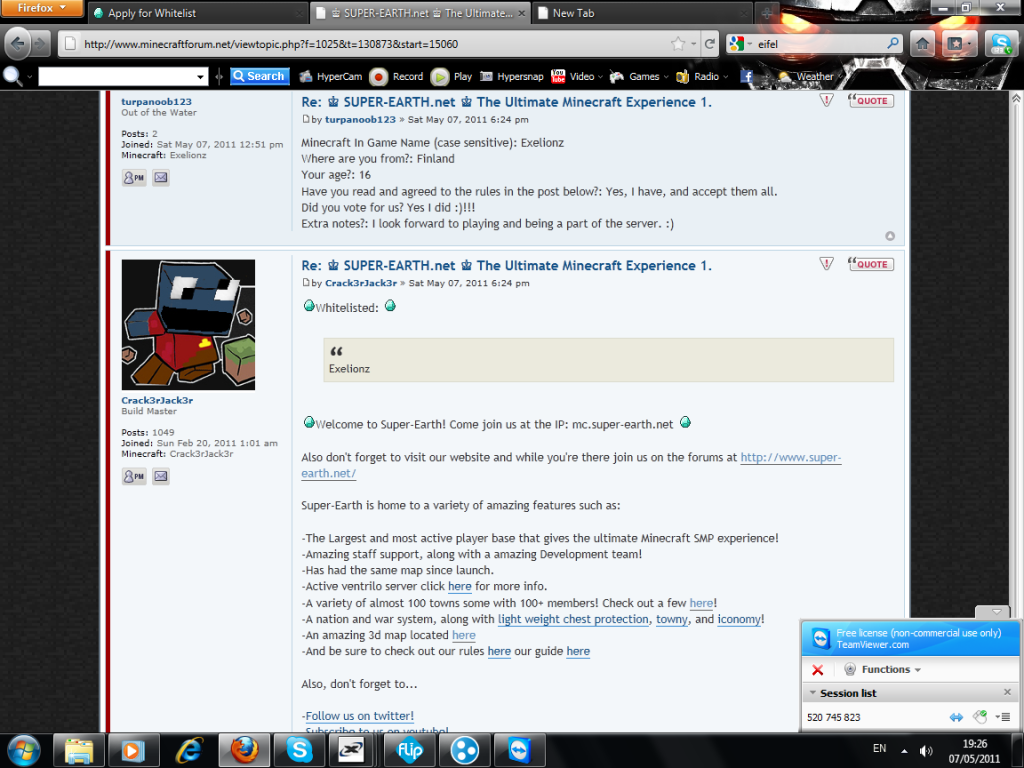Jump to top using turpanoob123's post arrow
The image size is (1024, 768).
[889, 236]
